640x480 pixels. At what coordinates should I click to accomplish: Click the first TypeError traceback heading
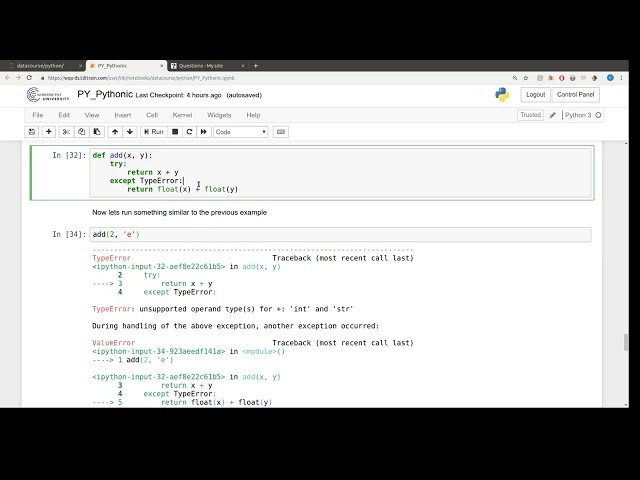[x=111, y=258]
